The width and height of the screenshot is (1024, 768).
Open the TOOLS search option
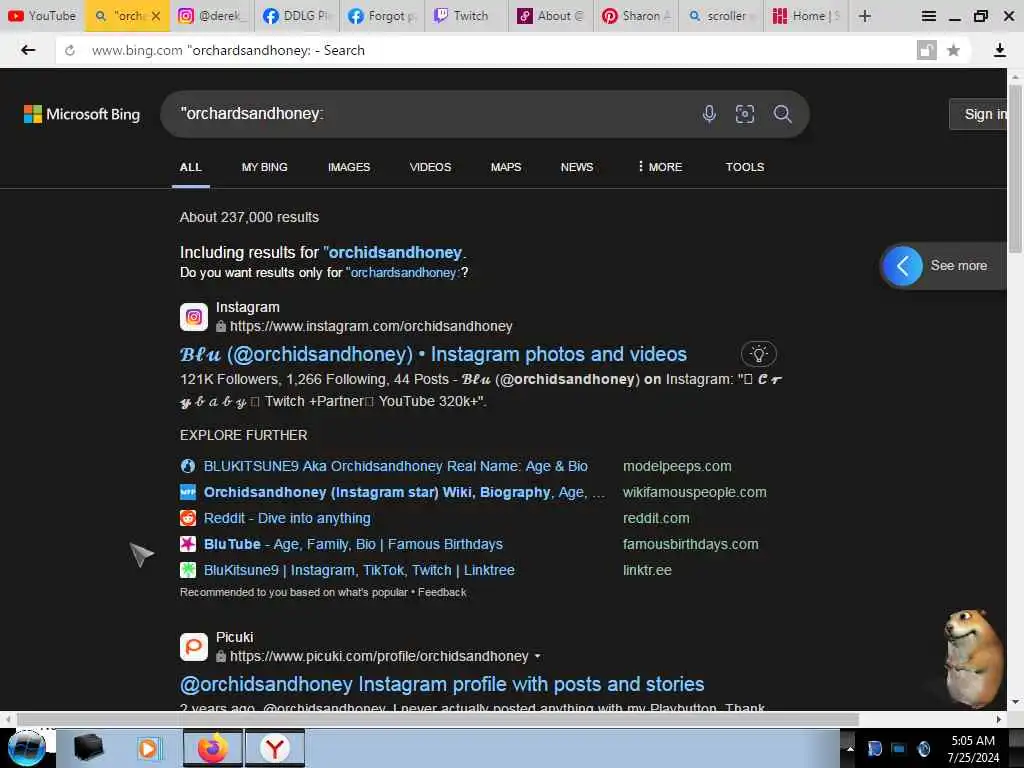[x=744, y=167]
